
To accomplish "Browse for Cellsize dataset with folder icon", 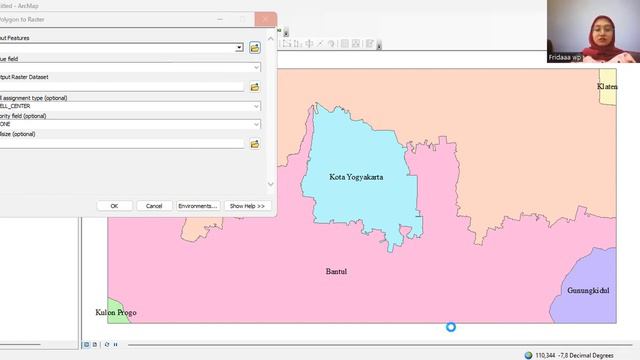I will point(255,144).
